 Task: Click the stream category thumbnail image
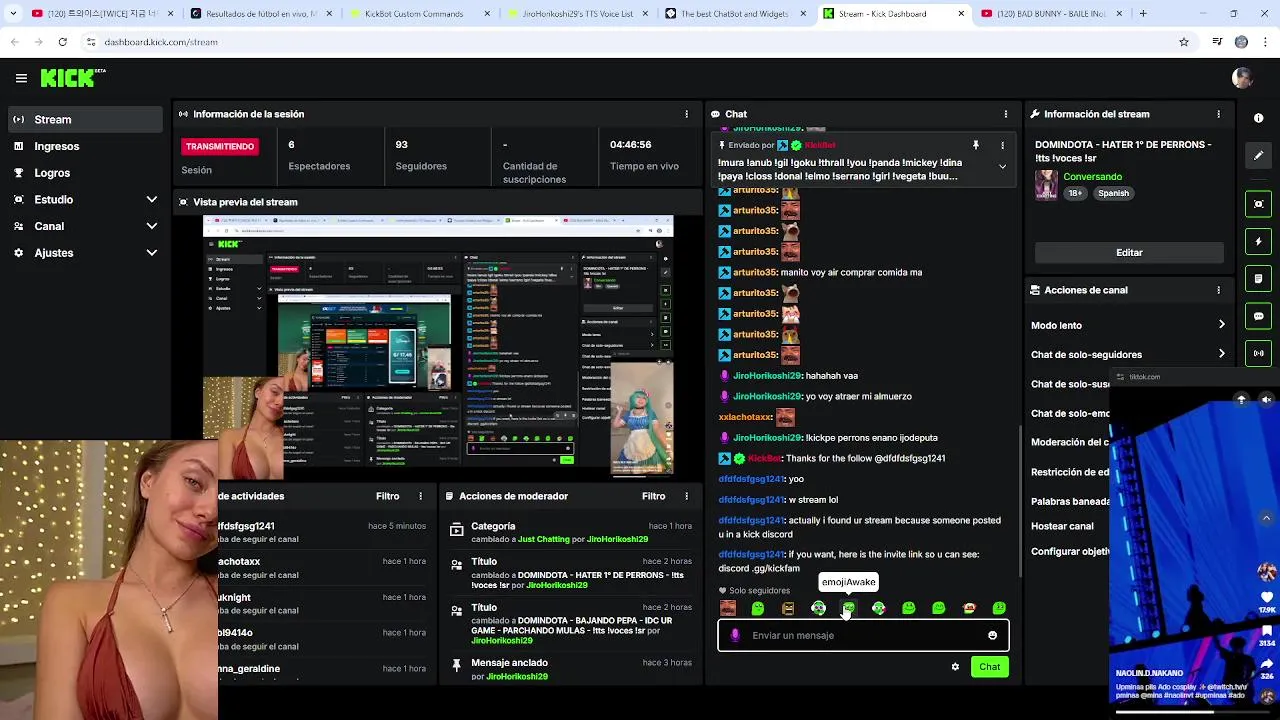coord(1046,185)
